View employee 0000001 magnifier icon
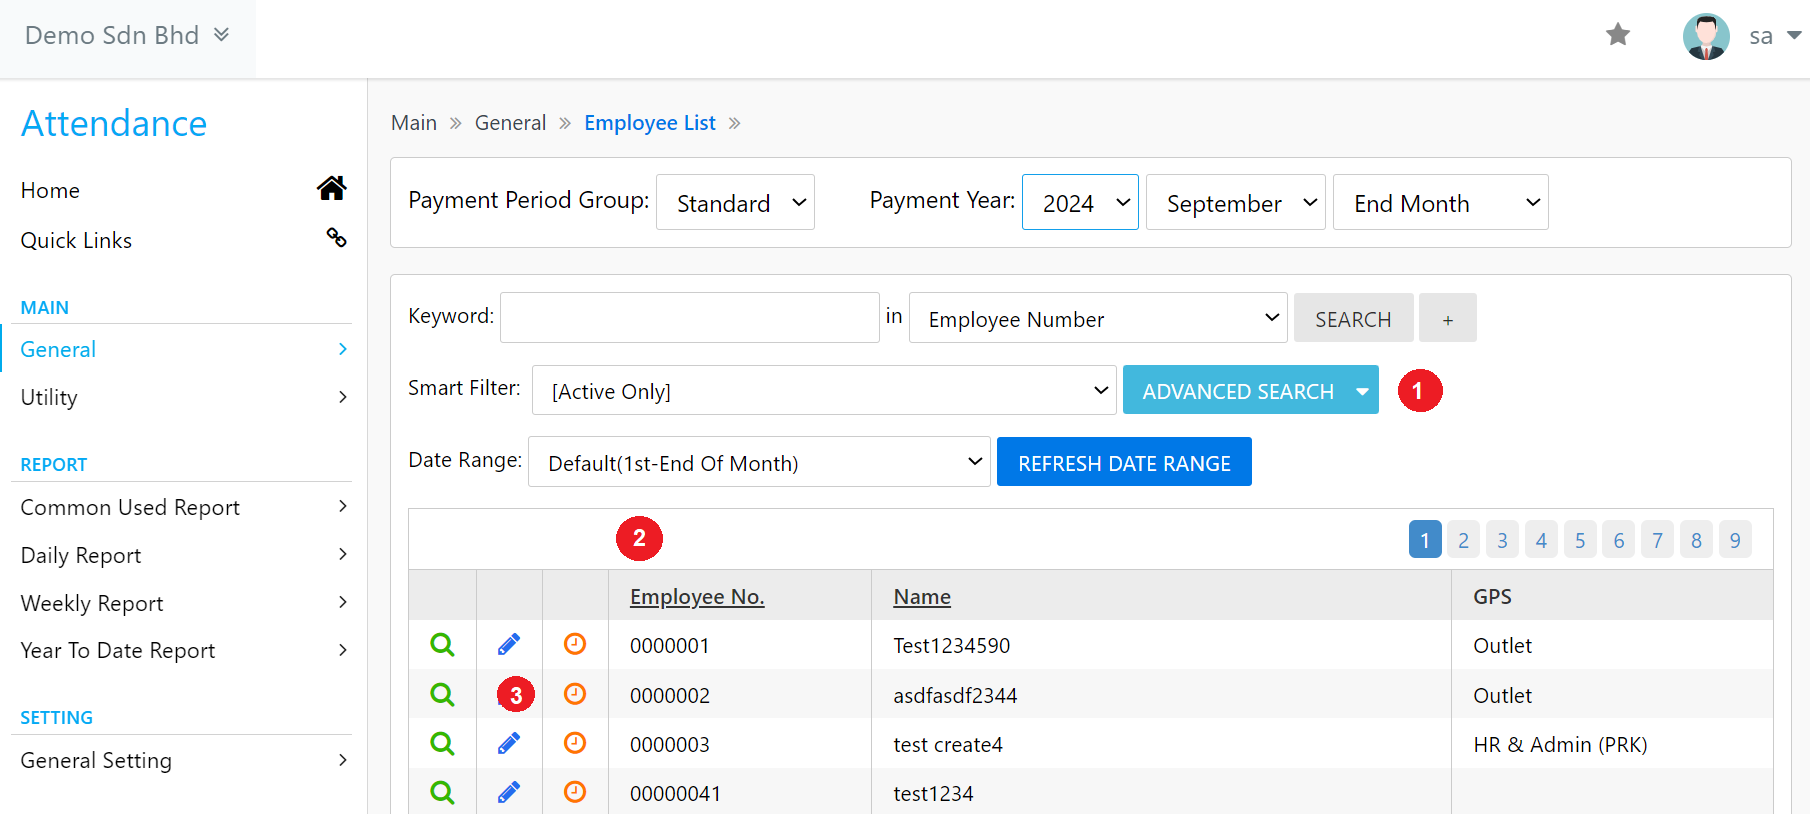This screenshot has width=1810, height=814. pos(442,645)
